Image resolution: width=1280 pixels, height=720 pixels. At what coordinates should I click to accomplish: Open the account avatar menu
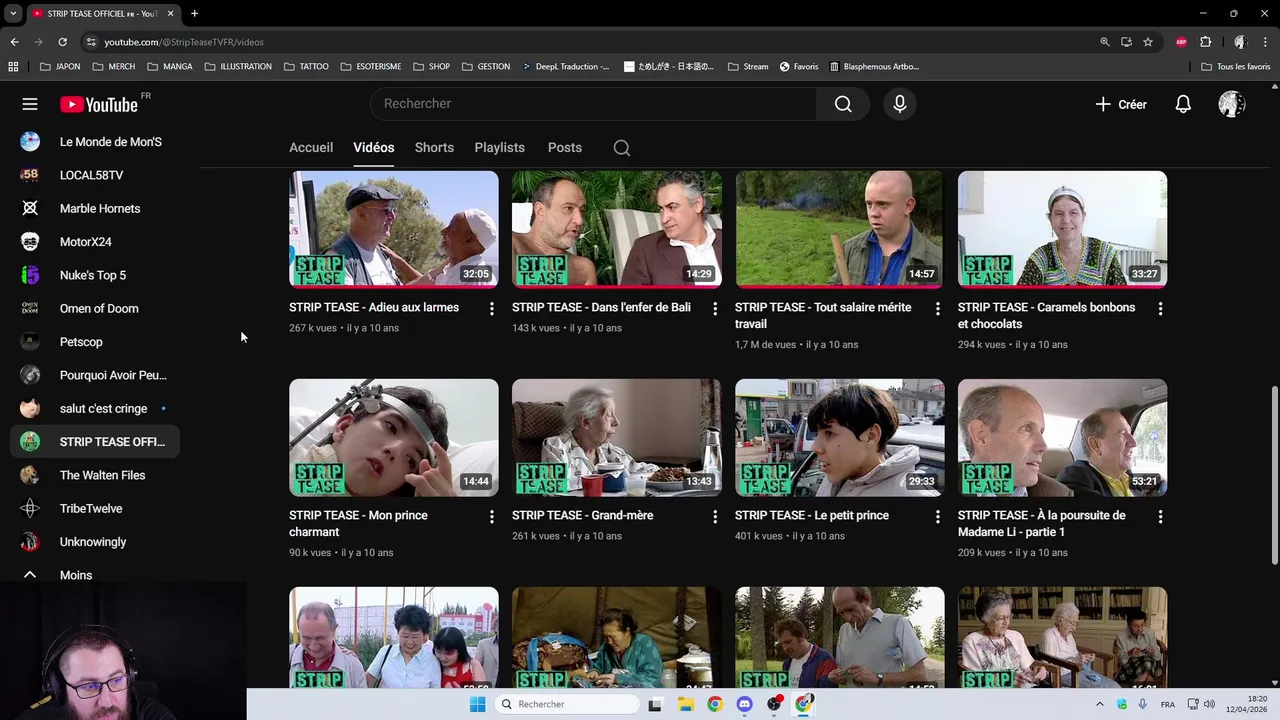(x=1232, y=104)
